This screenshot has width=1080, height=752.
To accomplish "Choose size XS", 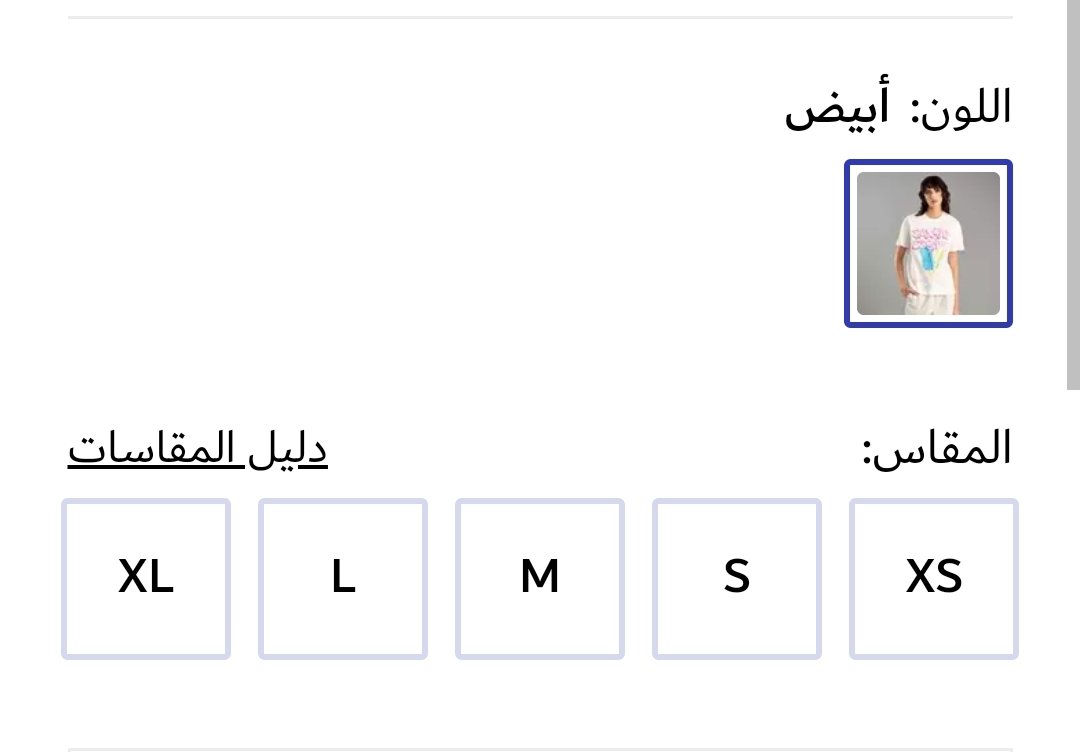I will [934, 578].
